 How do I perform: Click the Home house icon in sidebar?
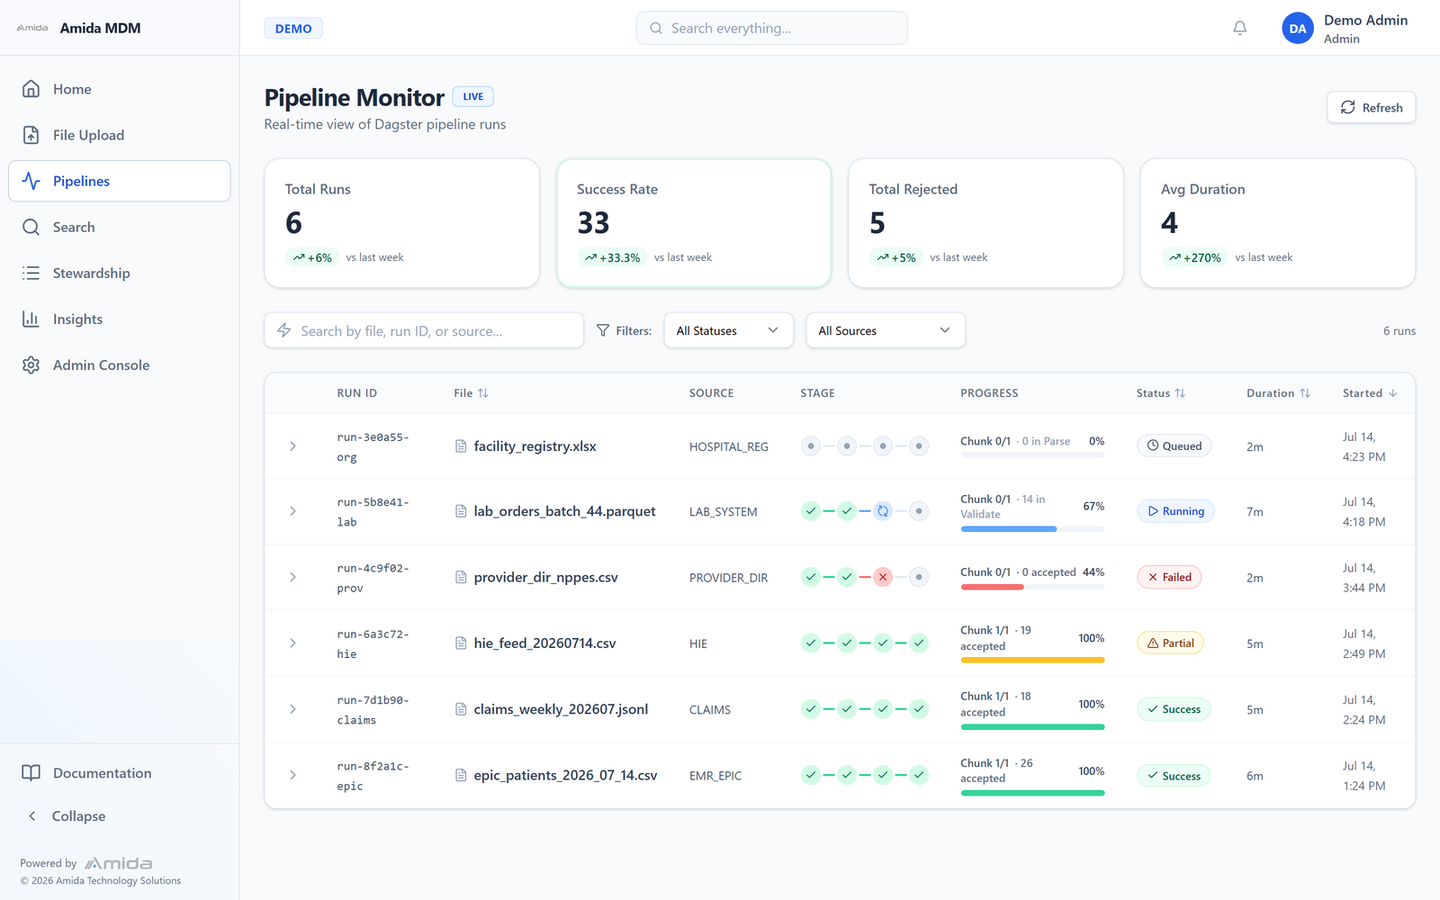point(31,89)
